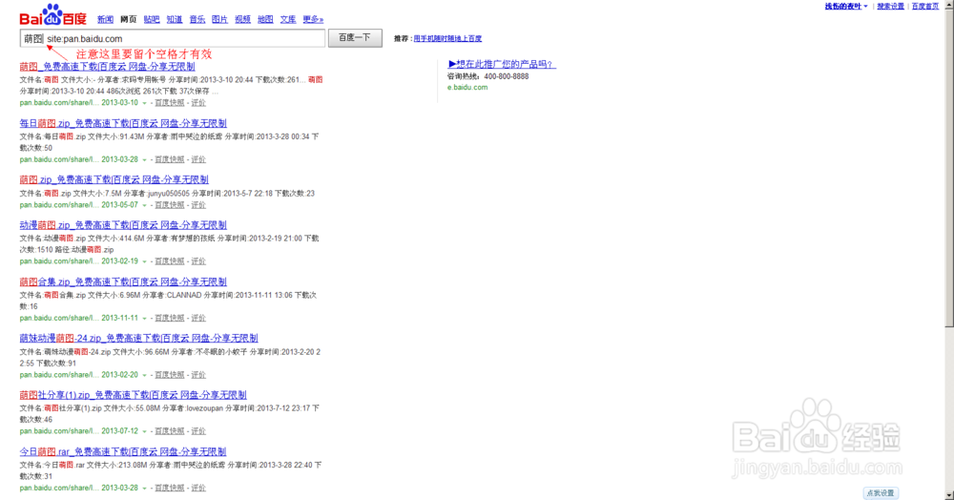Expand the arrow beside date 2013-03-10
Image resolution: width=954 pixels, height=500 pixels.
(144, 103)
